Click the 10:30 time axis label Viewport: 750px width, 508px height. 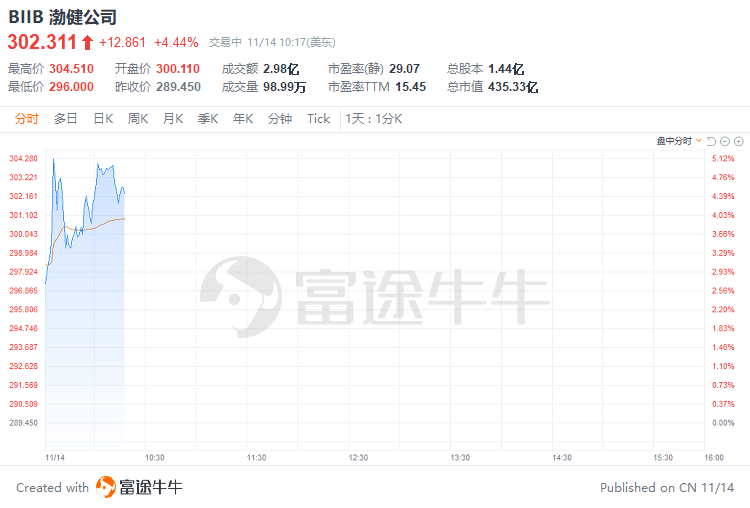point(154,458)
